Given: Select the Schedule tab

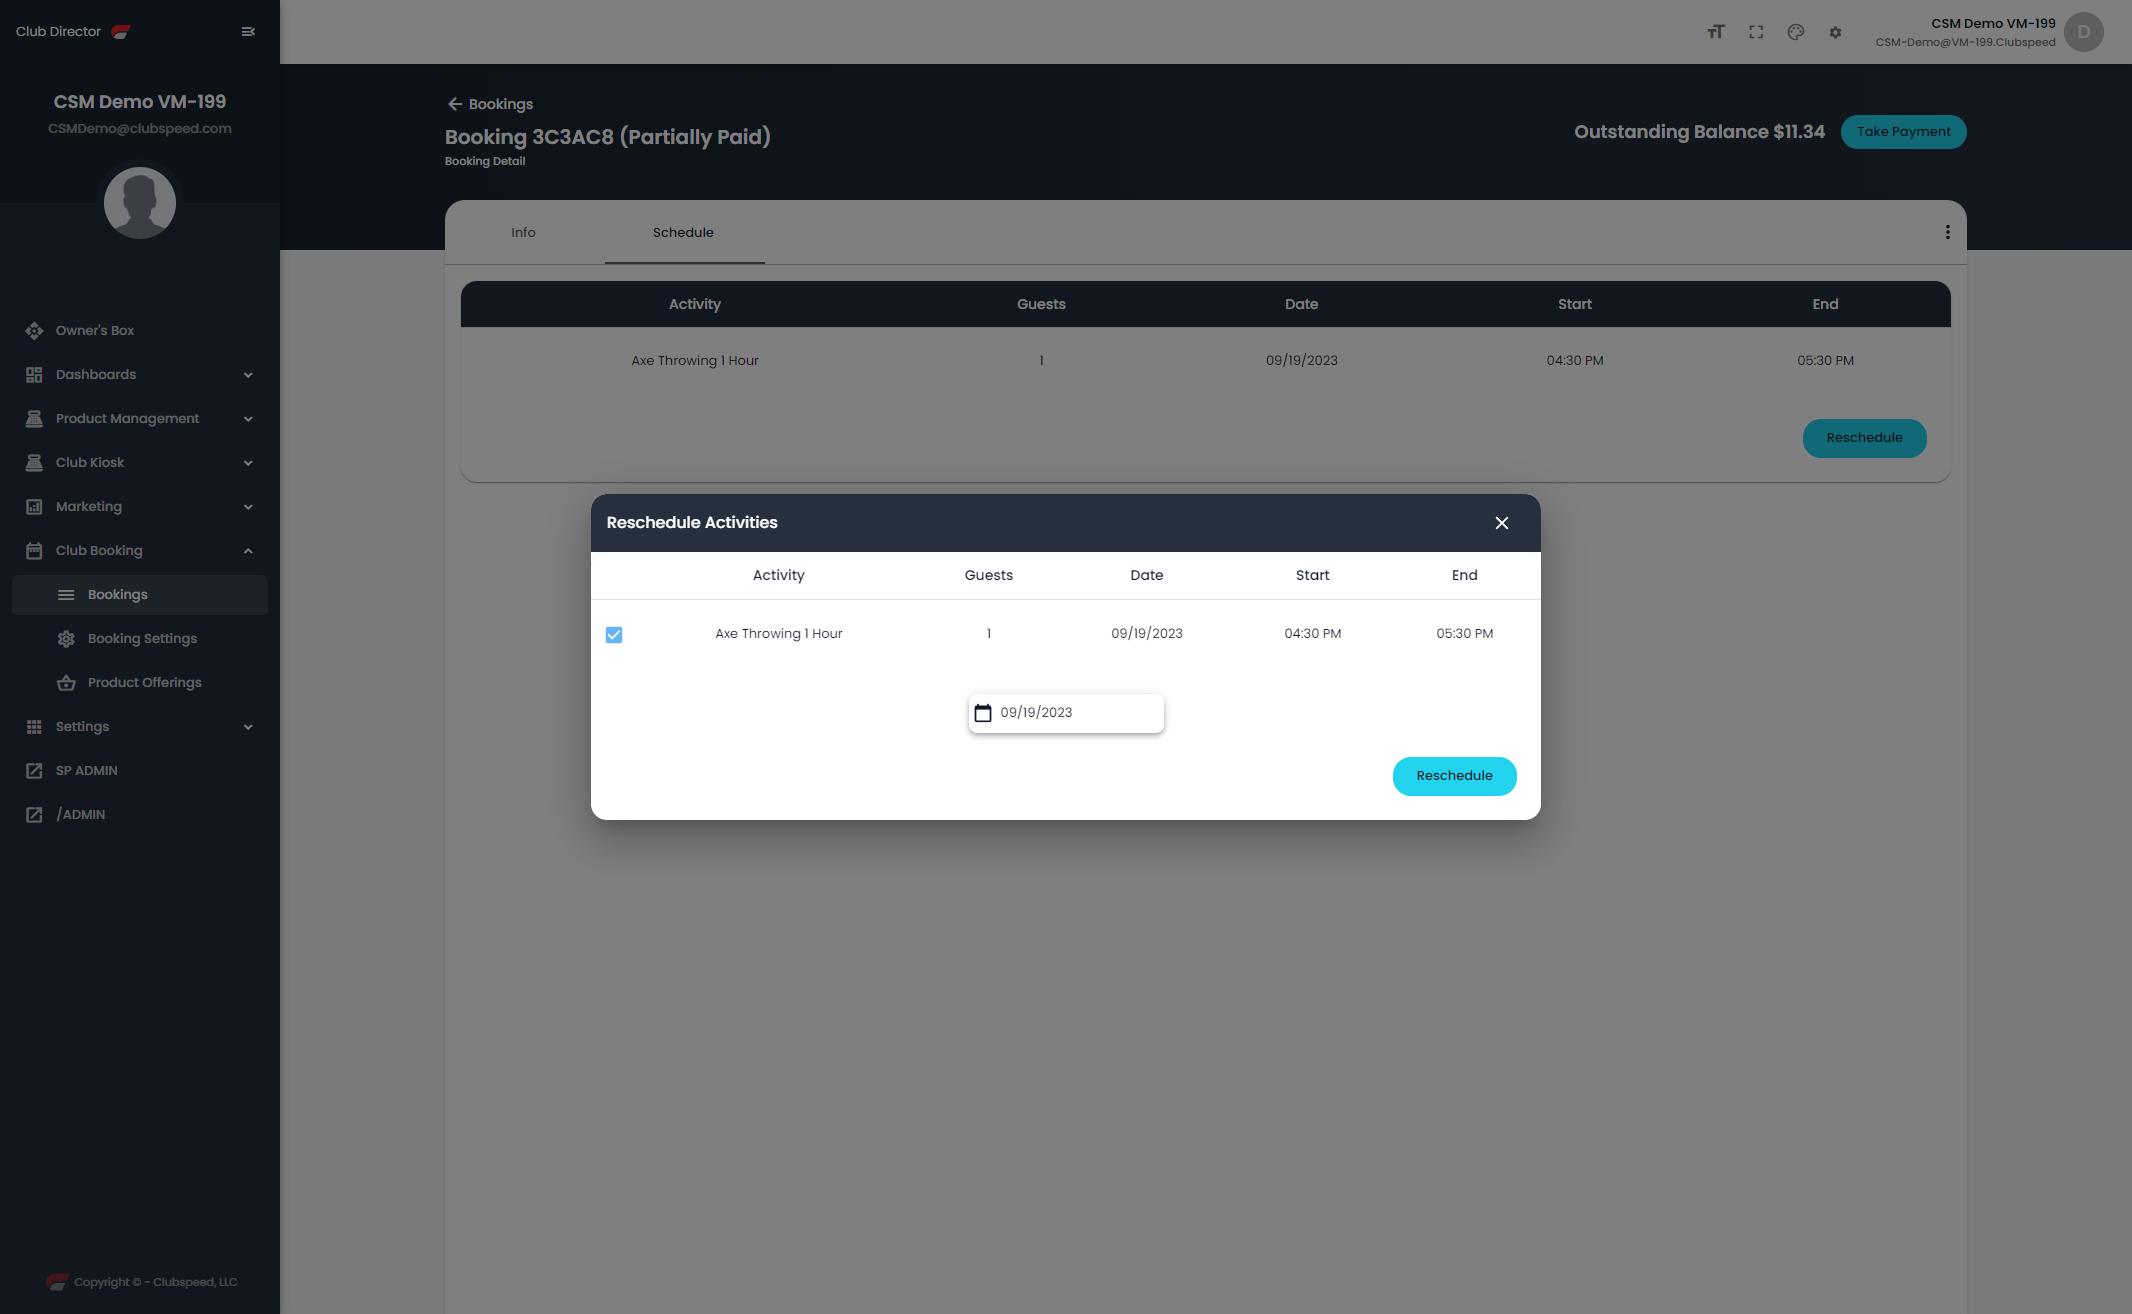Looking at the screenshot, I should click(684, 232).
